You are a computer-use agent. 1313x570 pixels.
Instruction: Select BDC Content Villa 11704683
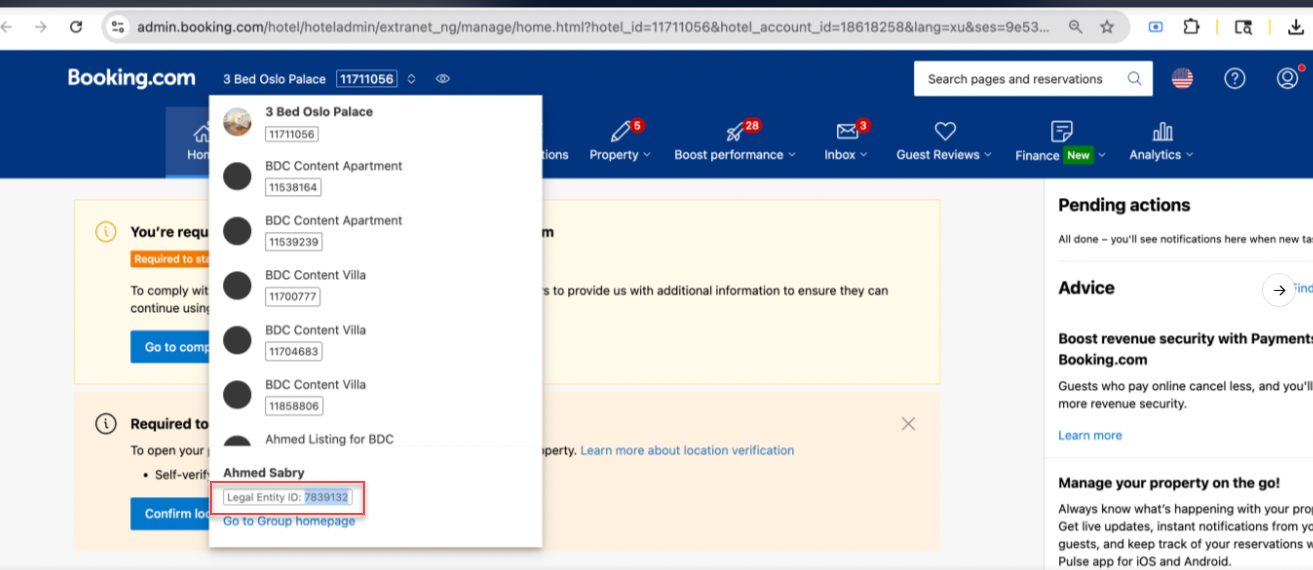375,341
